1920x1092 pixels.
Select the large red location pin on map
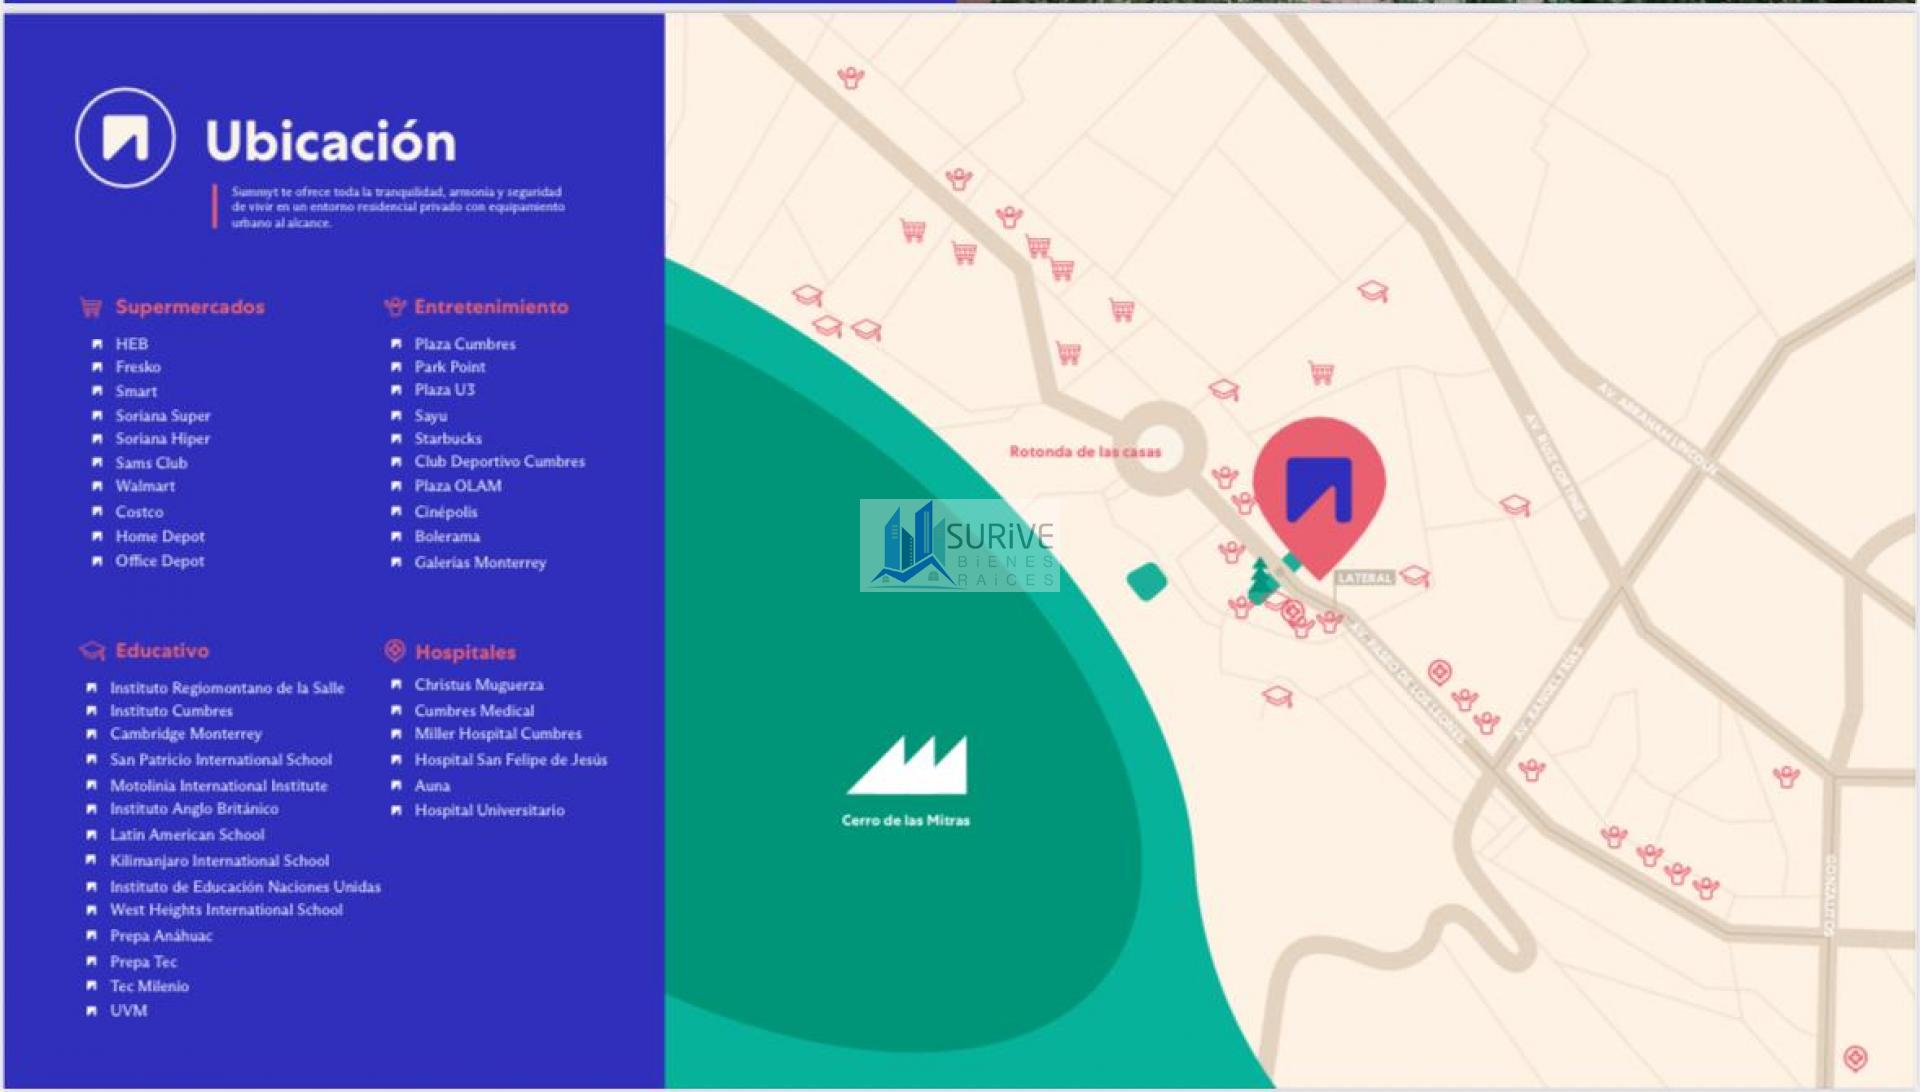[x=1319, y=497]
